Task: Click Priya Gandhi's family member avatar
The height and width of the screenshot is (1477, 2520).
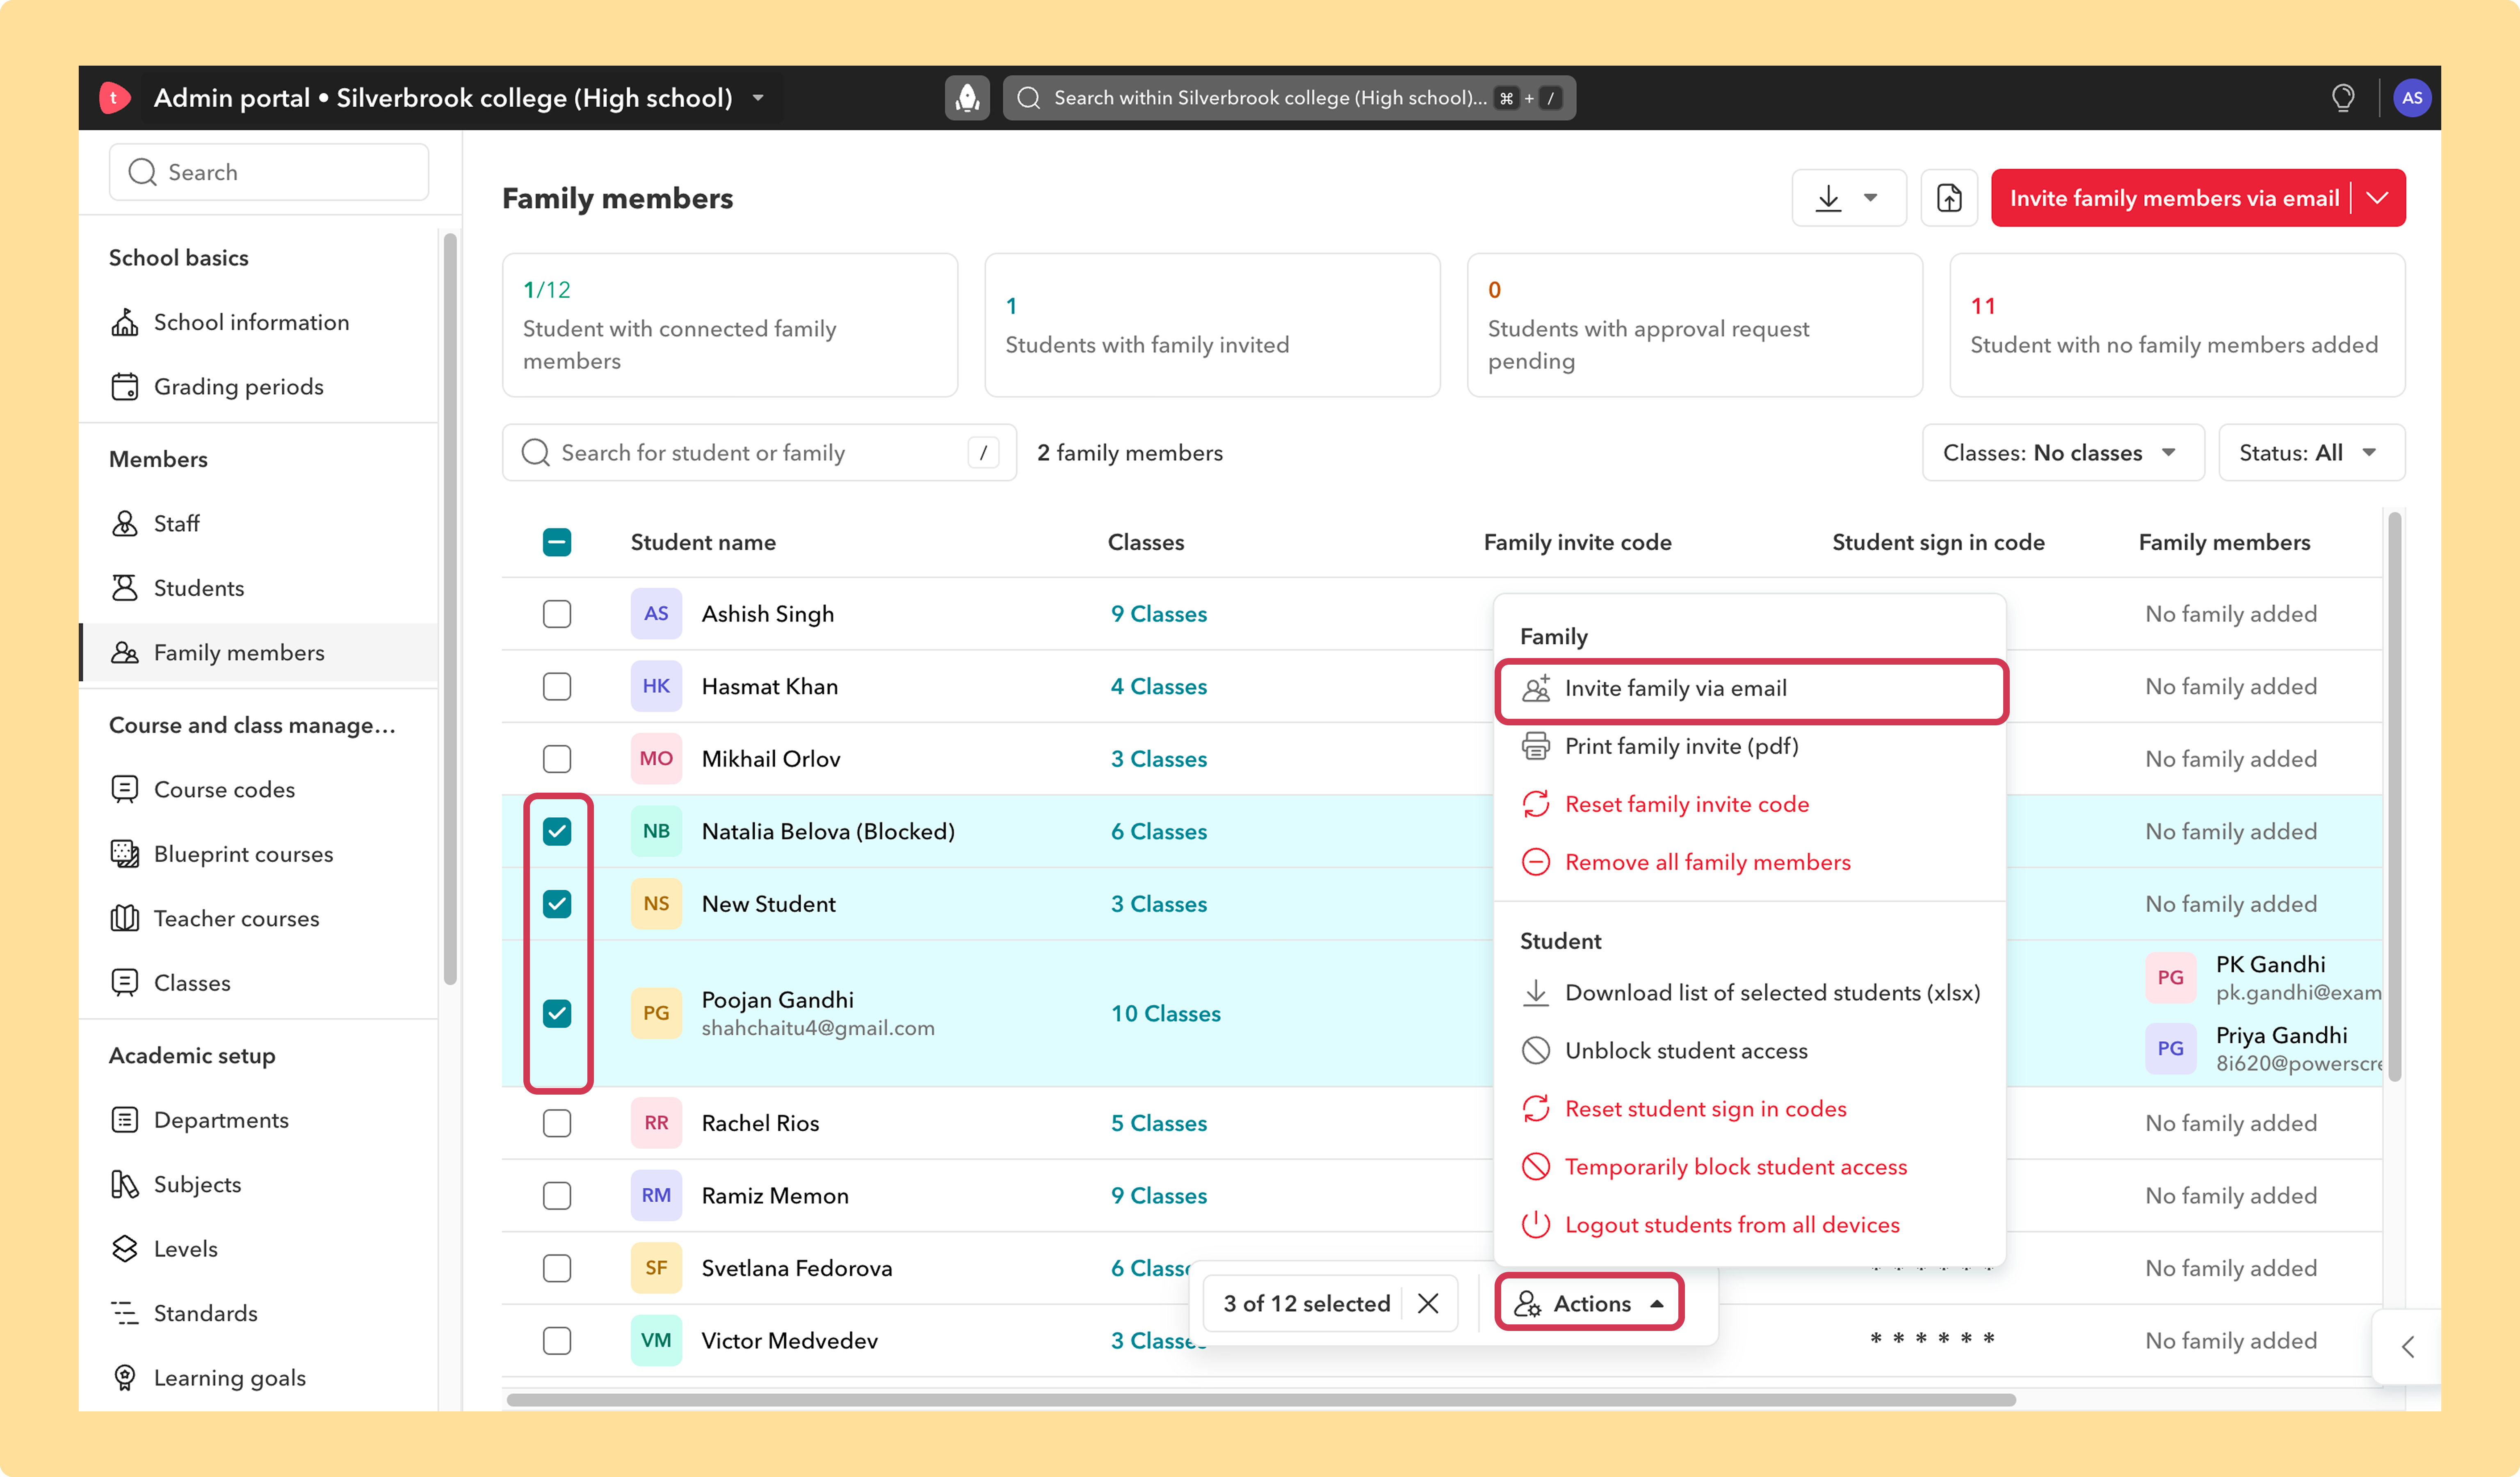Action: (2170, 1048)
